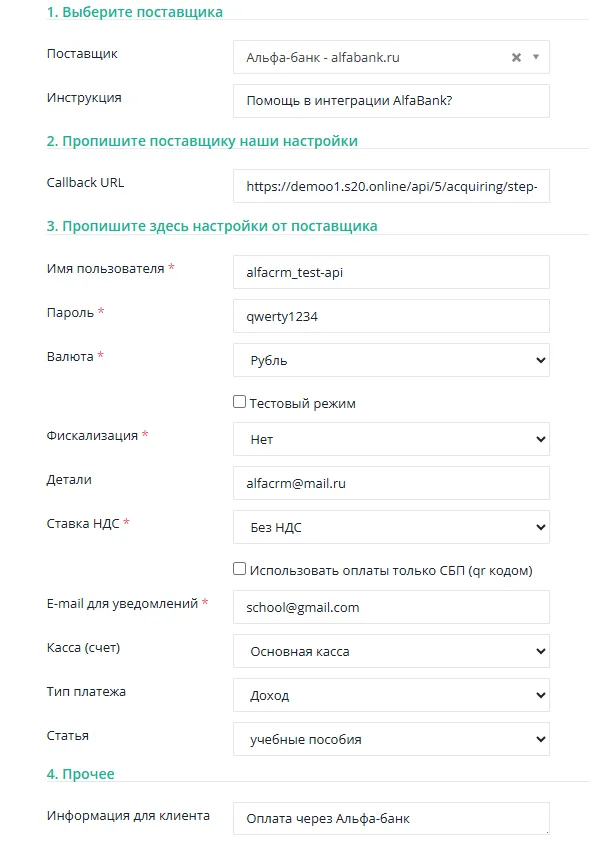Viewport: 589px width, 856px height.
Task: Open the Поставщик dropdown arrow
Action: [536, 57]
